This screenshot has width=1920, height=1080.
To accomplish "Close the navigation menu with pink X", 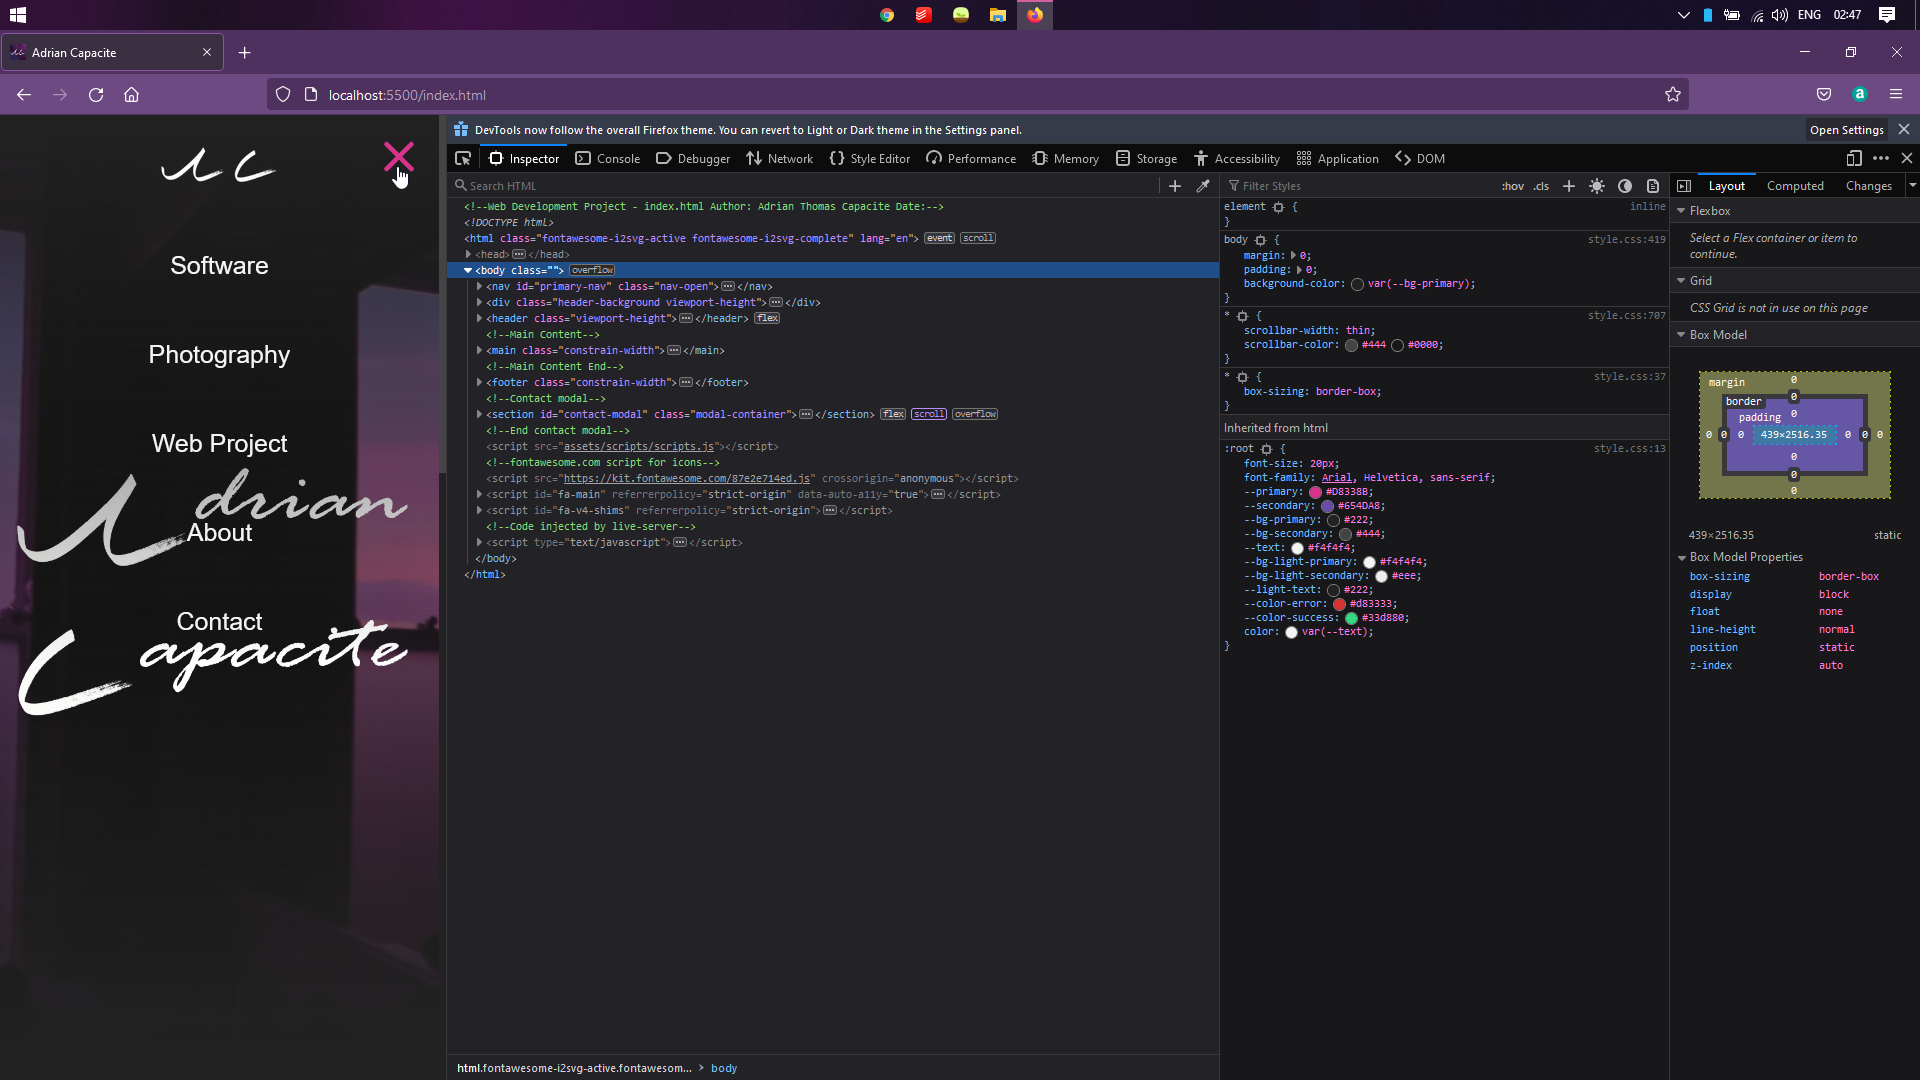I will [399, 156].
